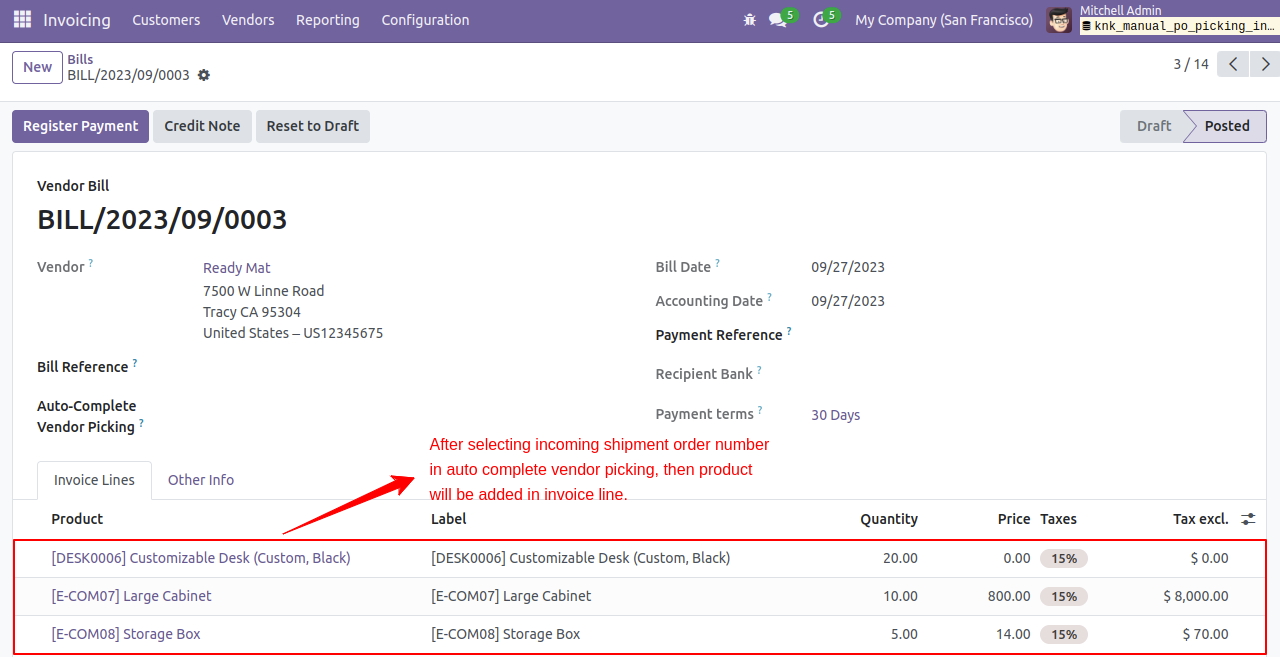1280x657 pixels.
Task: Go to next record arrow
Action: click(1266, 65)
